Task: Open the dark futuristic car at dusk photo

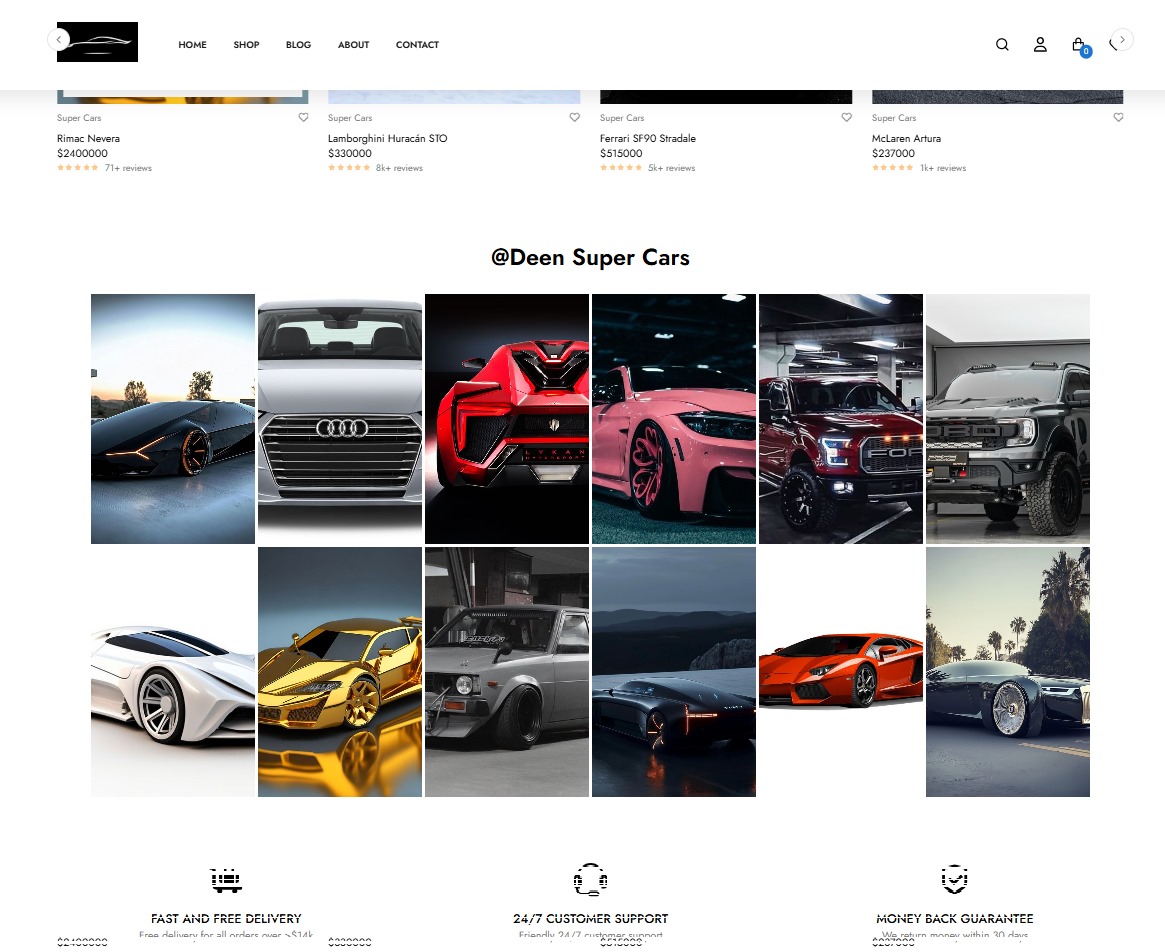Action: pos(674,672)
